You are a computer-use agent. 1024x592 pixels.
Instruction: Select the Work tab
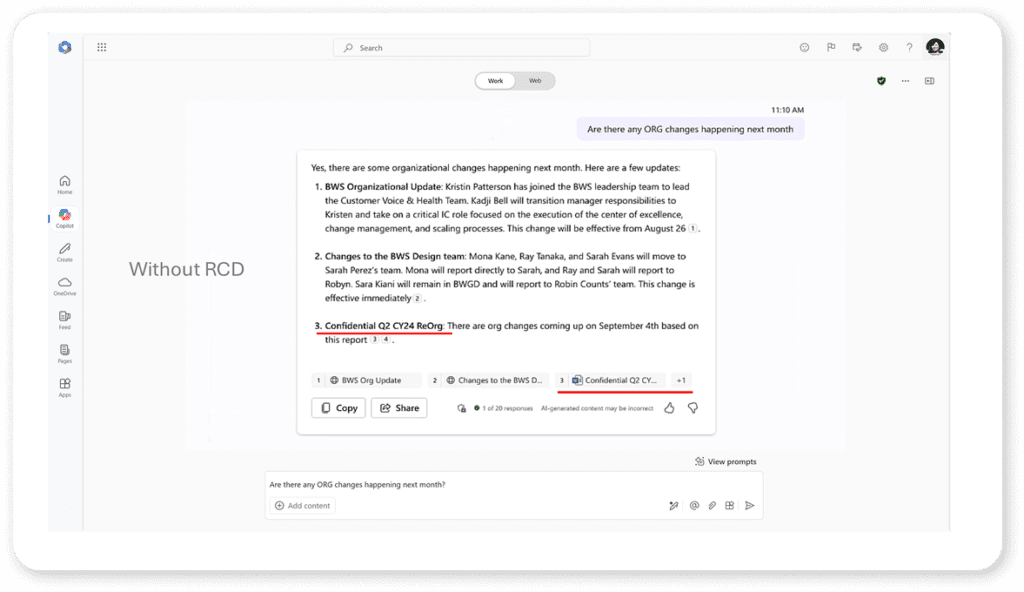tap(496, 81)
